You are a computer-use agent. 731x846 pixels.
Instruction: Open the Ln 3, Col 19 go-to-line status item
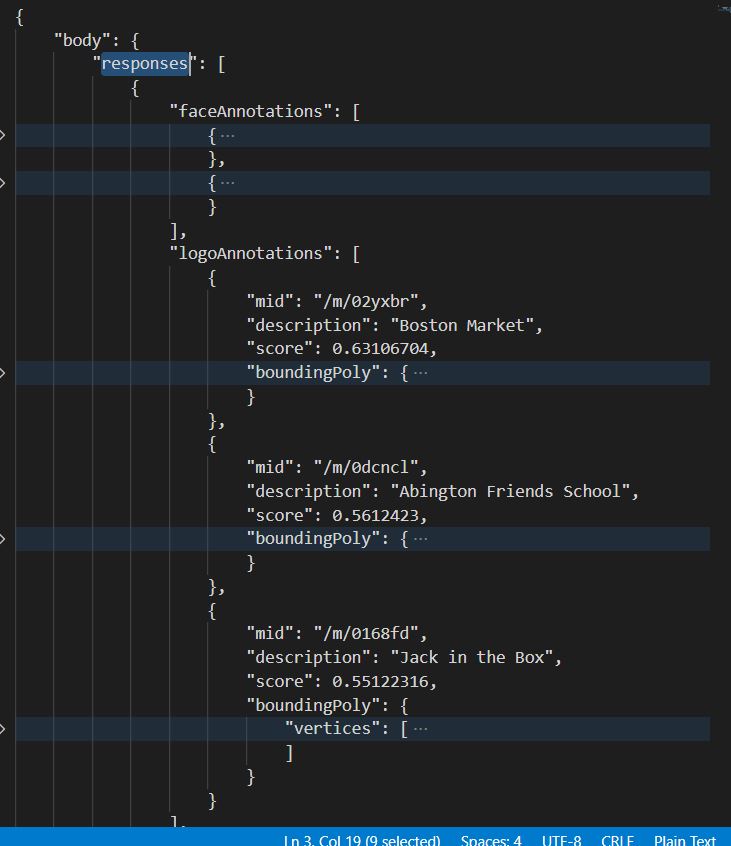click(361, 840)
